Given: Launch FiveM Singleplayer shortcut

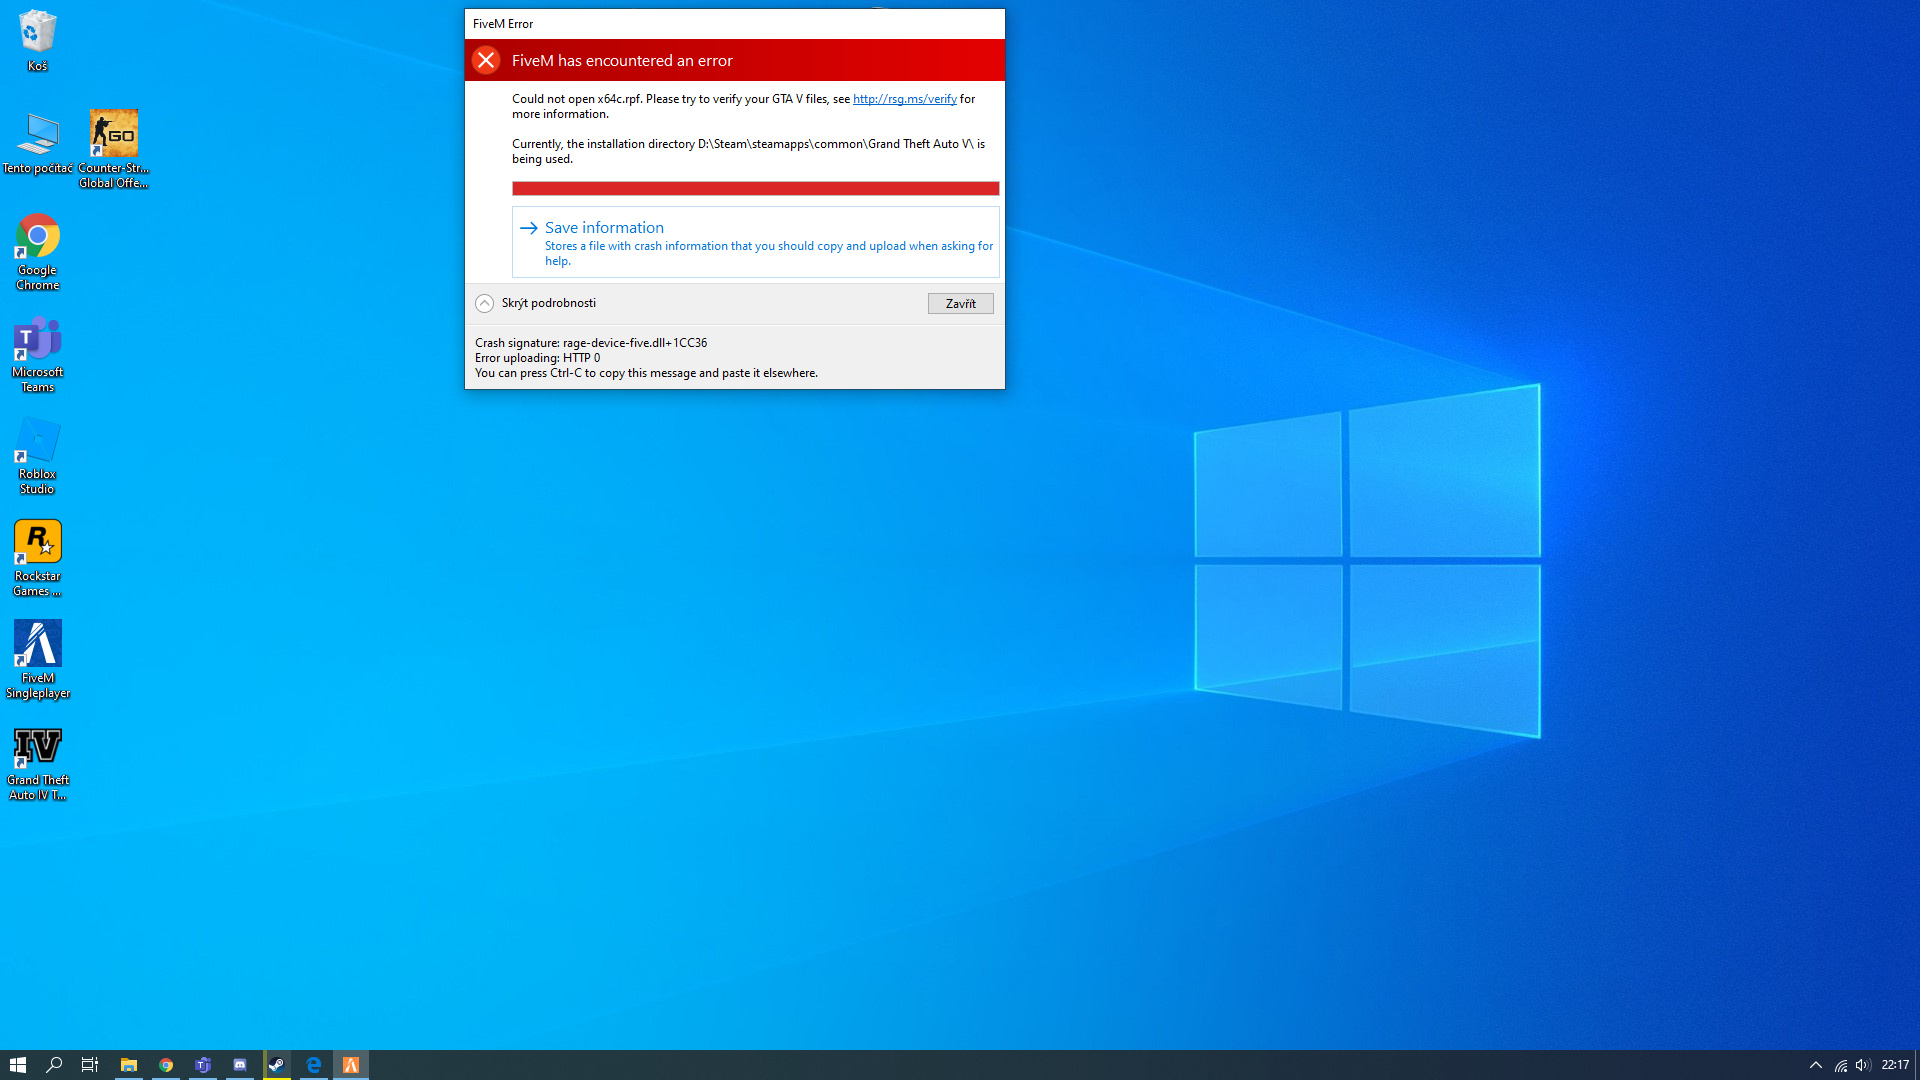Looking at the screenshot, I should 37,660.
